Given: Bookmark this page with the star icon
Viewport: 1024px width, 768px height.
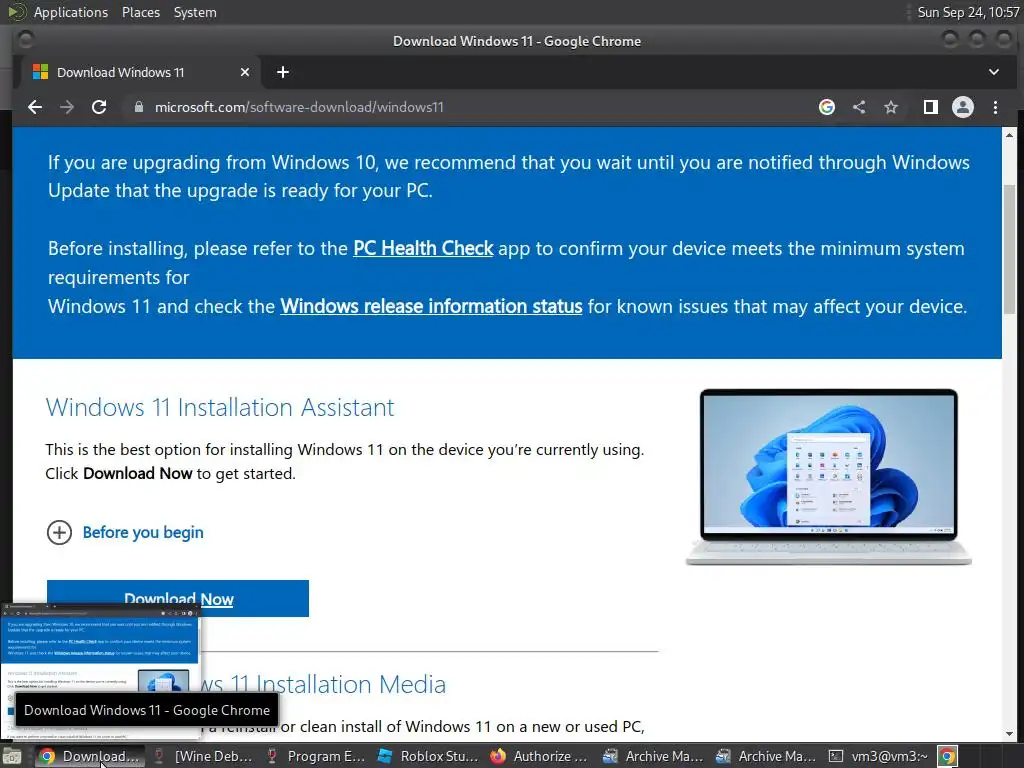Looking at the screenshot, I should (891, 107).
